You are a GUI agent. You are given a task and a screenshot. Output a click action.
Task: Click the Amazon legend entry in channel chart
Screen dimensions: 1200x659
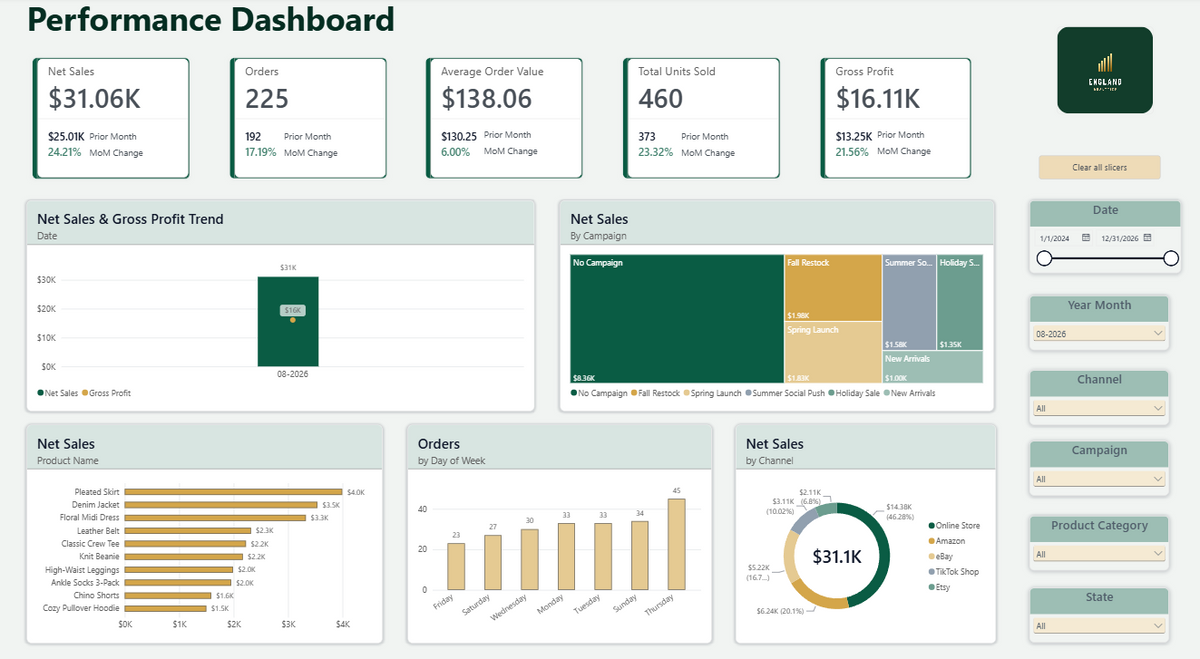[946, 541]
